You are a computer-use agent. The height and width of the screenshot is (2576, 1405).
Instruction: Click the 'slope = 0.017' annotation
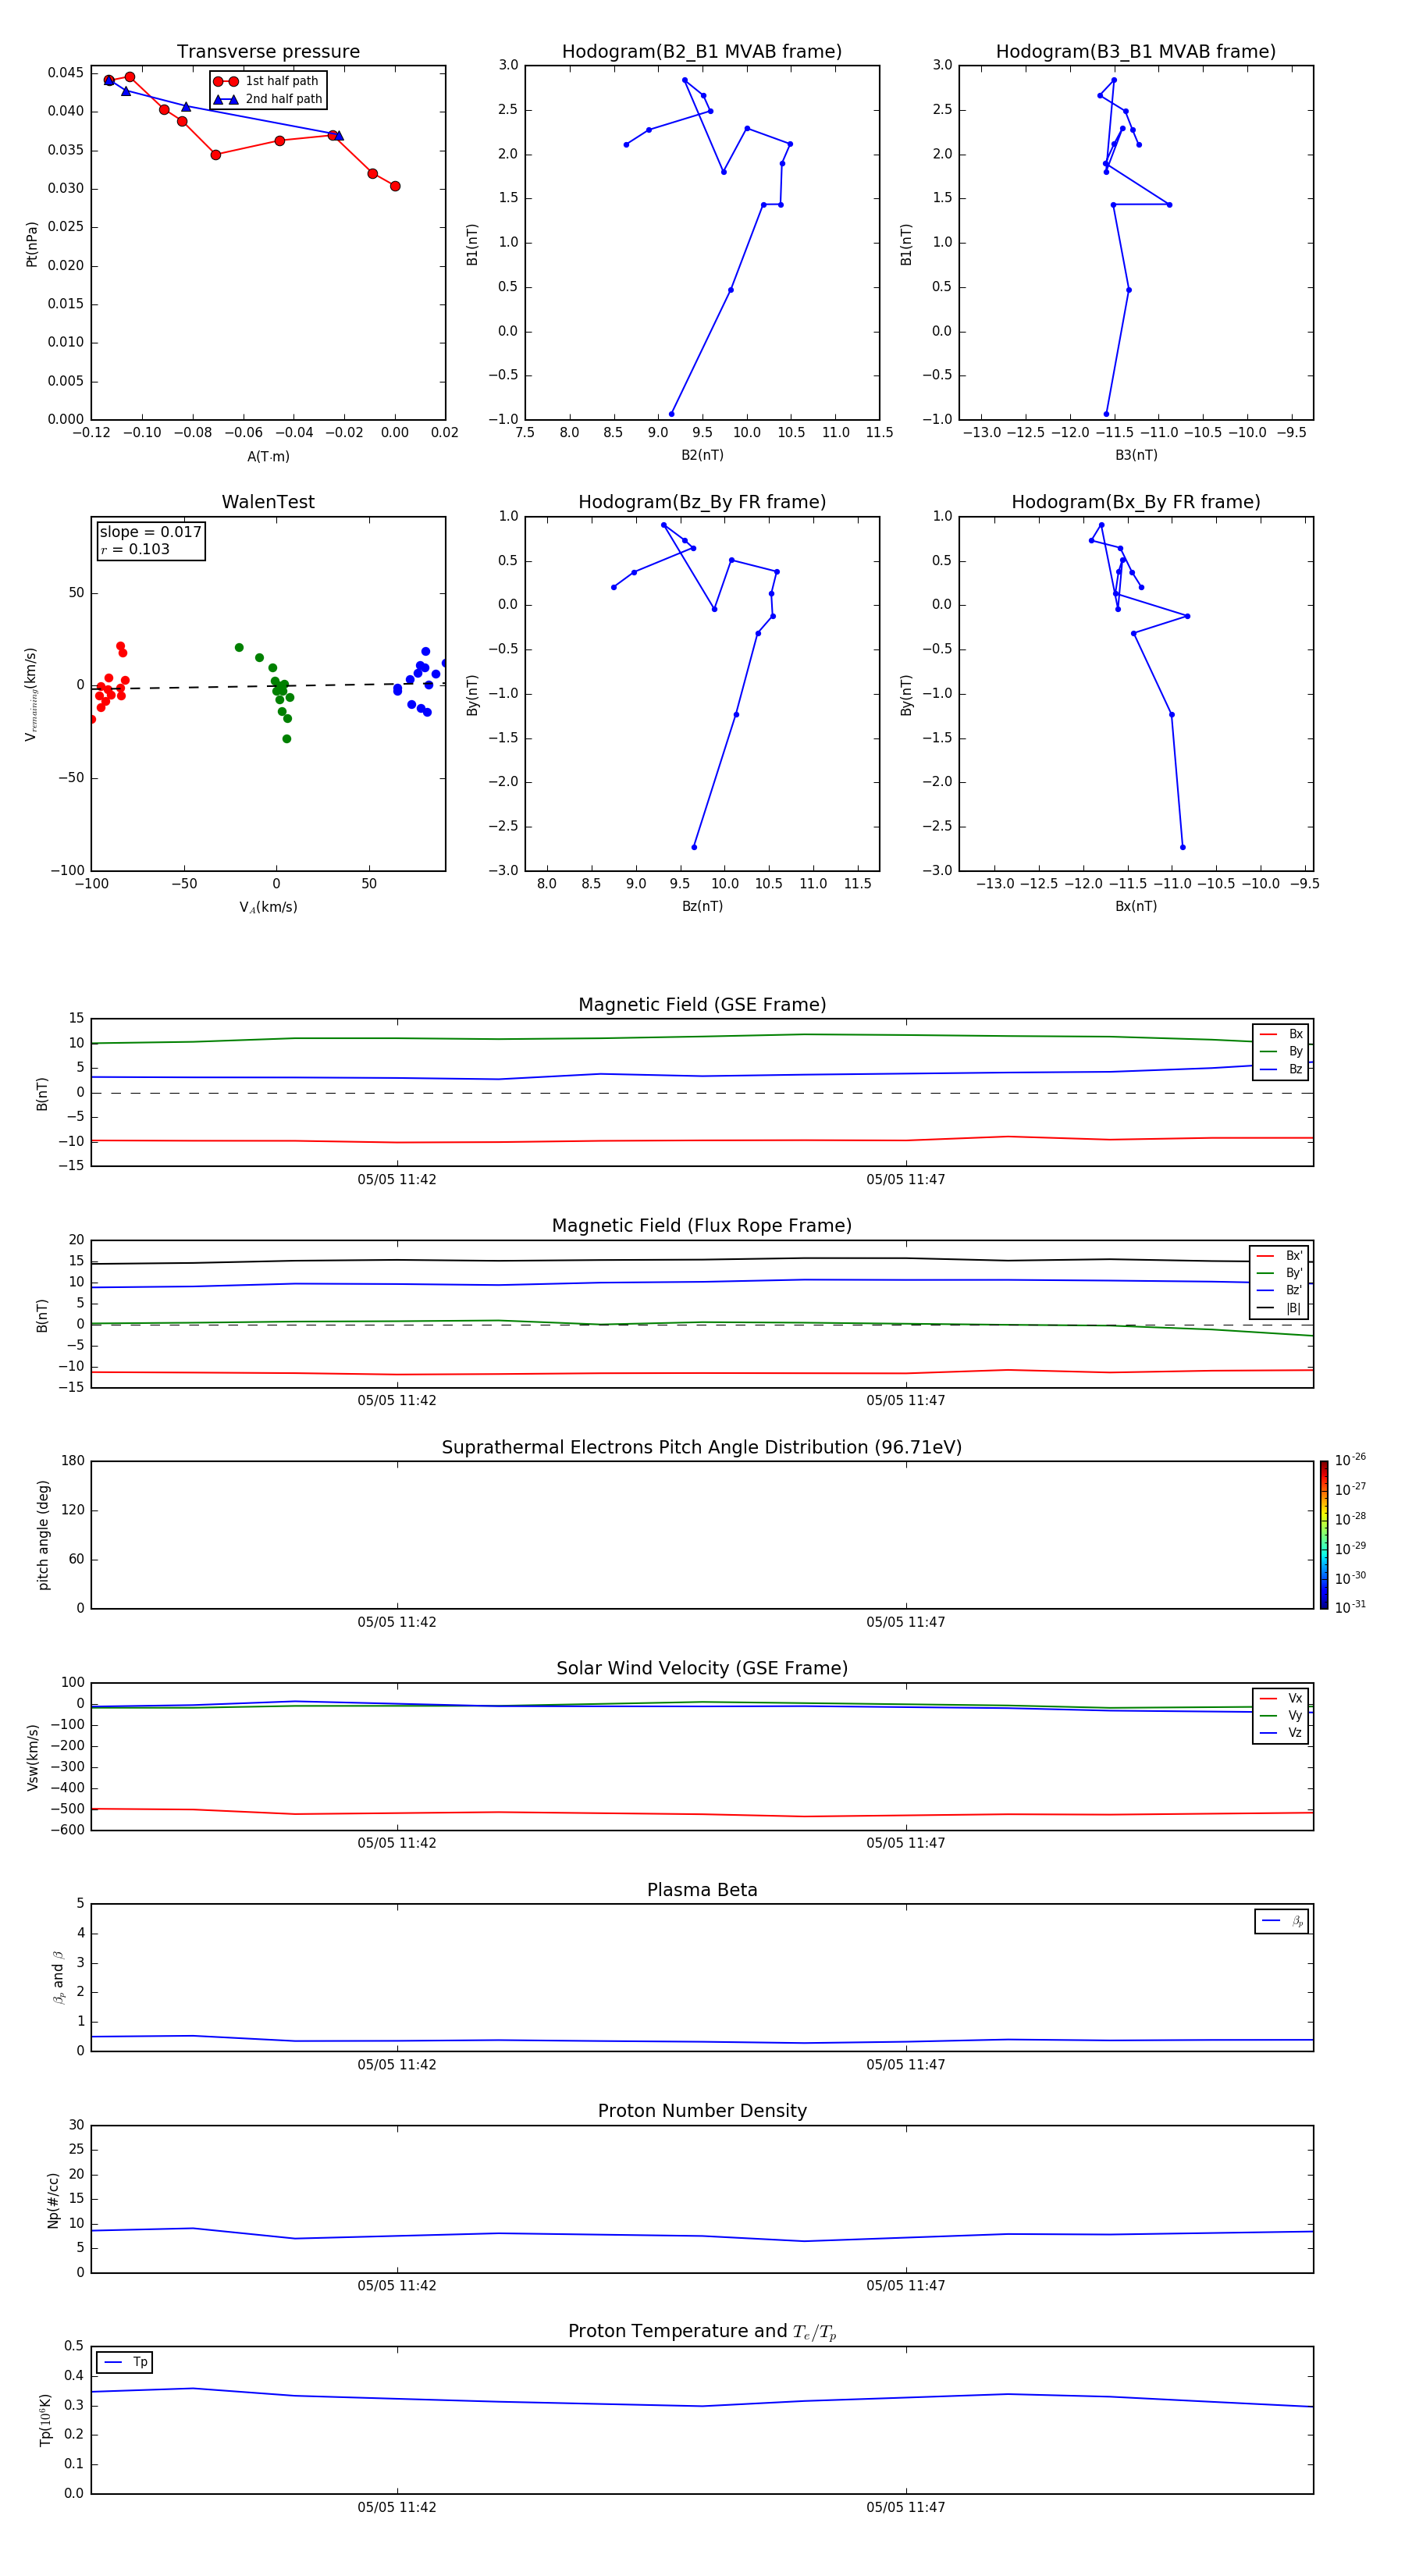pos(151,532)
